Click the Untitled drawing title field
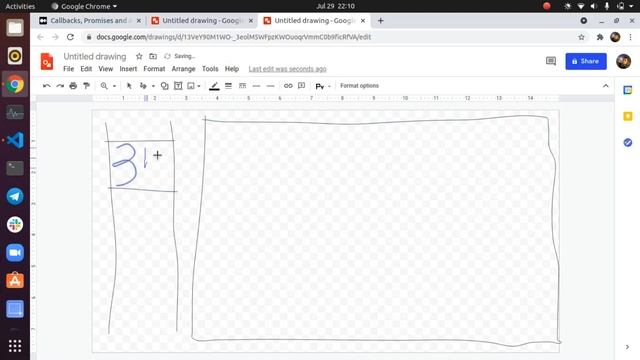640x360 pixels. pyautogui.click(x=95, y=56)
